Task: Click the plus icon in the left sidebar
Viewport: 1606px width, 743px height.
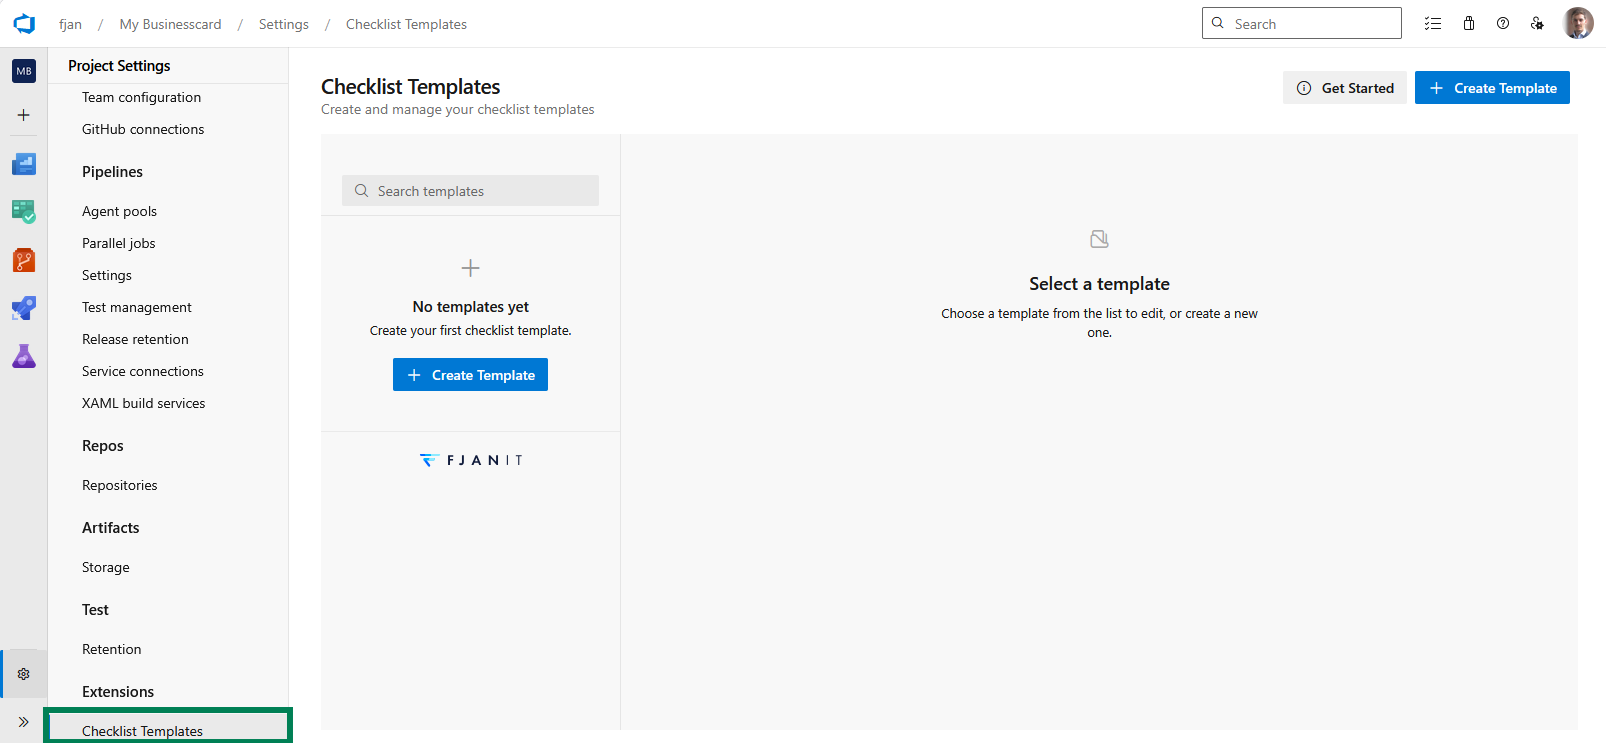Action: pyautogui.click(x=24, y=115)
